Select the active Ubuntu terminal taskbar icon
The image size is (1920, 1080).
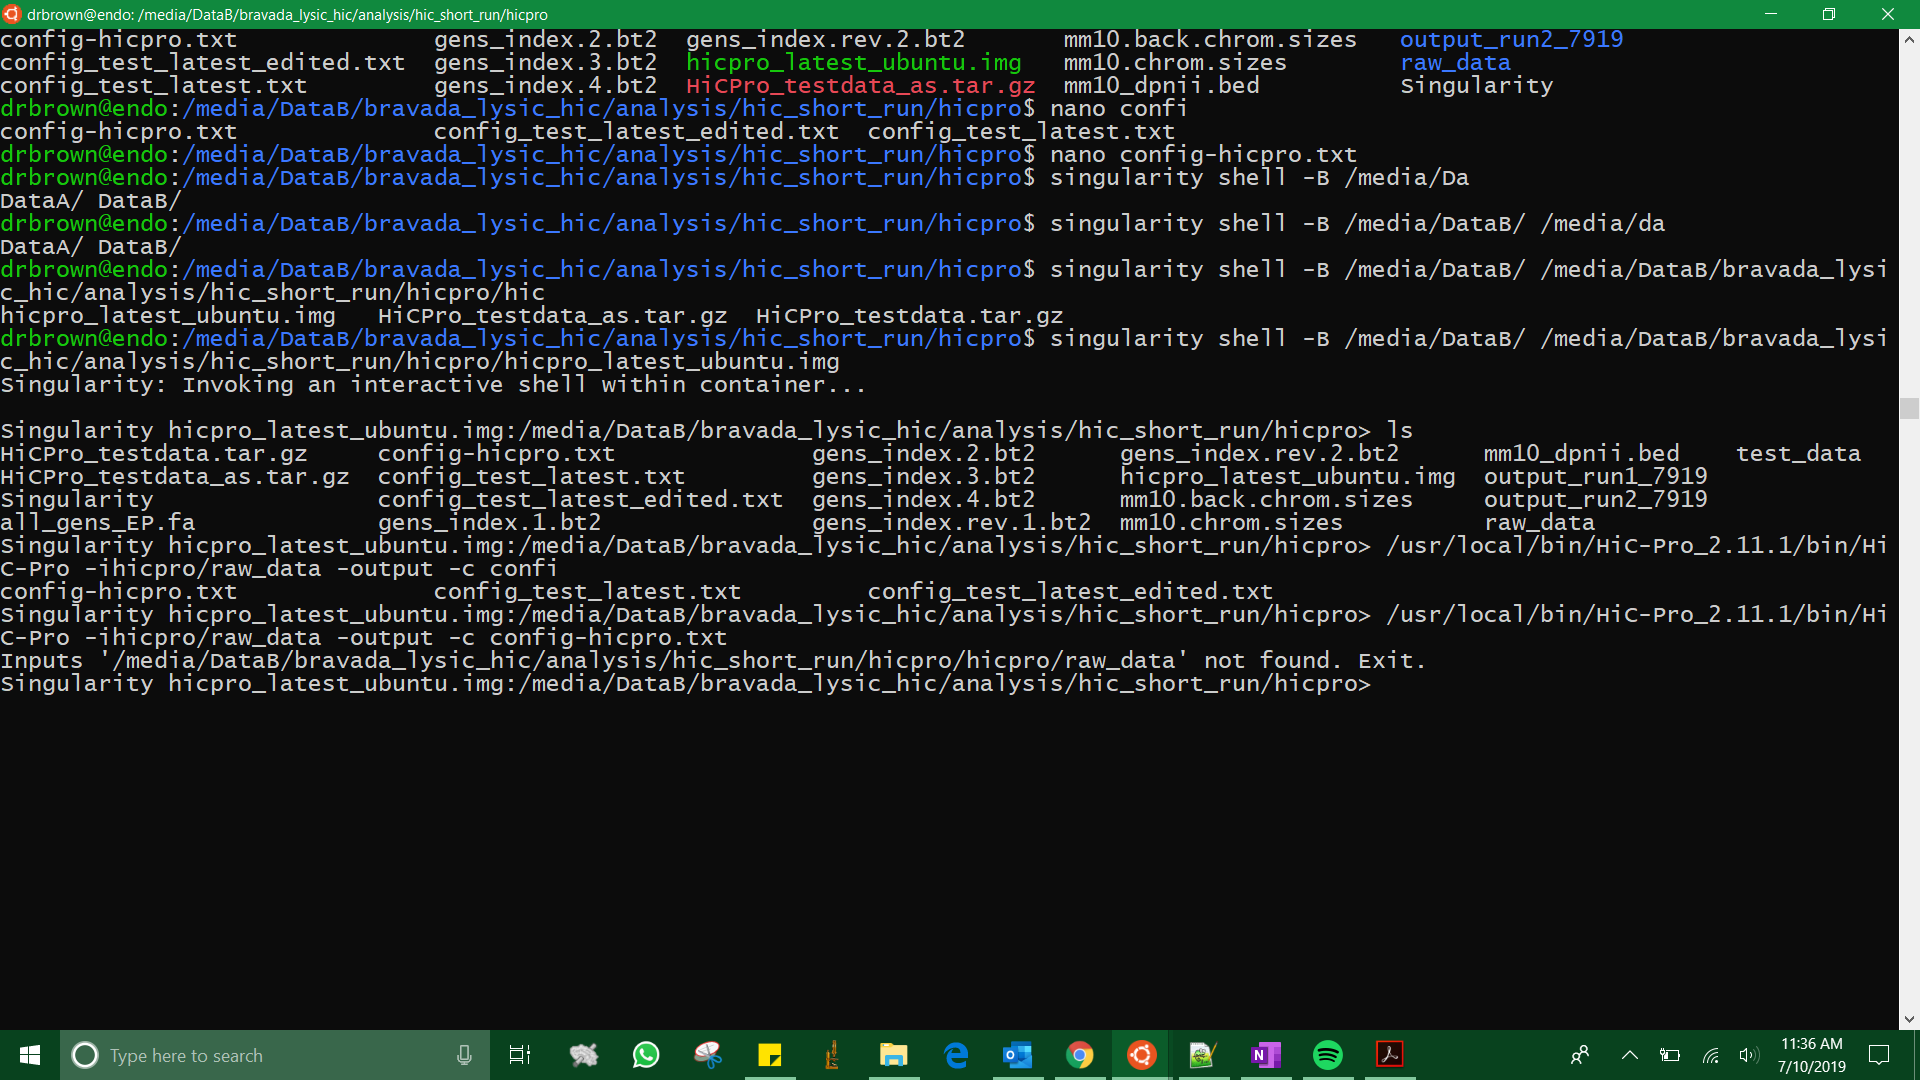pos(1141,1055)
